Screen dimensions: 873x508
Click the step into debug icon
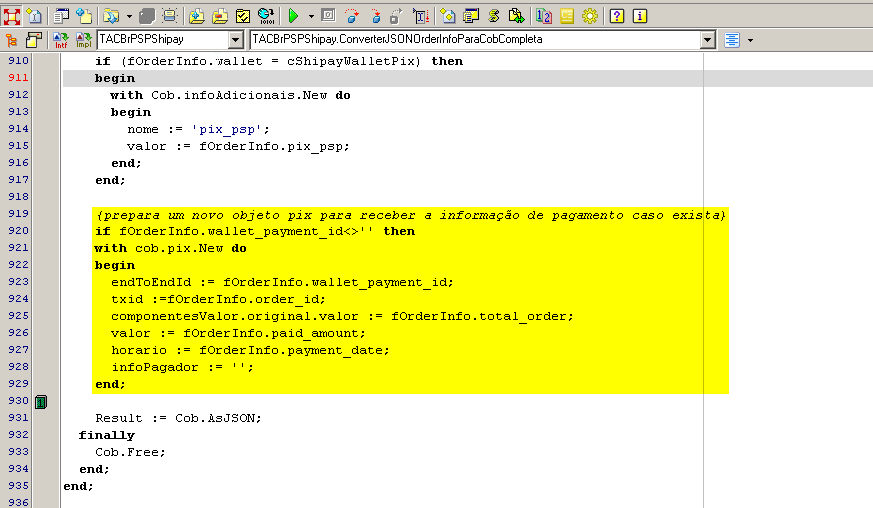click(x=376, y=16)
